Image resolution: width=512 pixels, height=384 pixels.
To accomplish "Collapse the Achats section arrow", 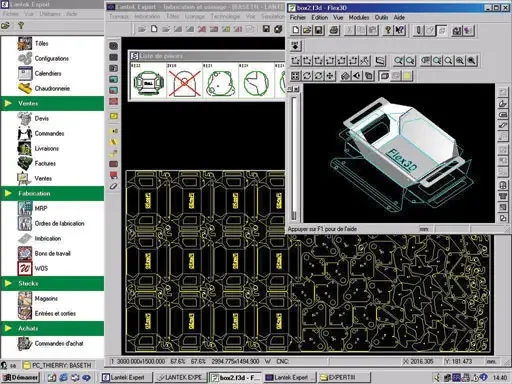I will click(x=8, y=328).
